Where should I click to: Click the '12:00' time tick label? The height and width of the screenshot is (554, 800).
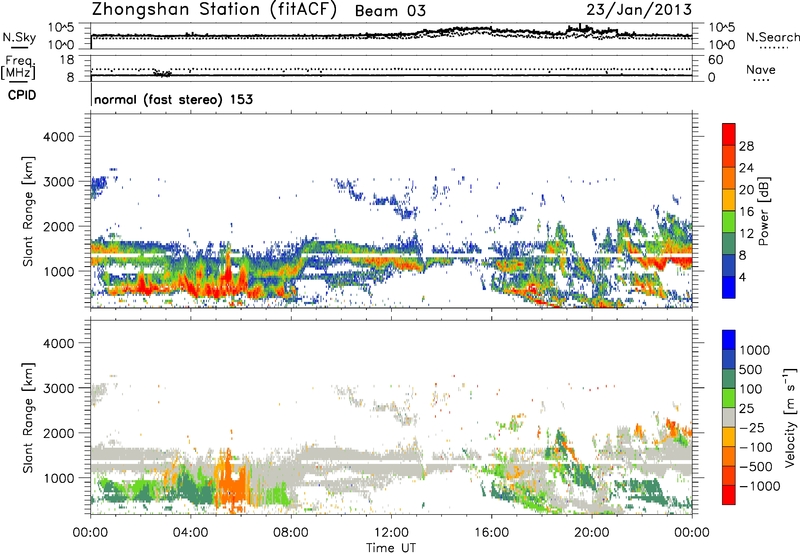[391, 533]
